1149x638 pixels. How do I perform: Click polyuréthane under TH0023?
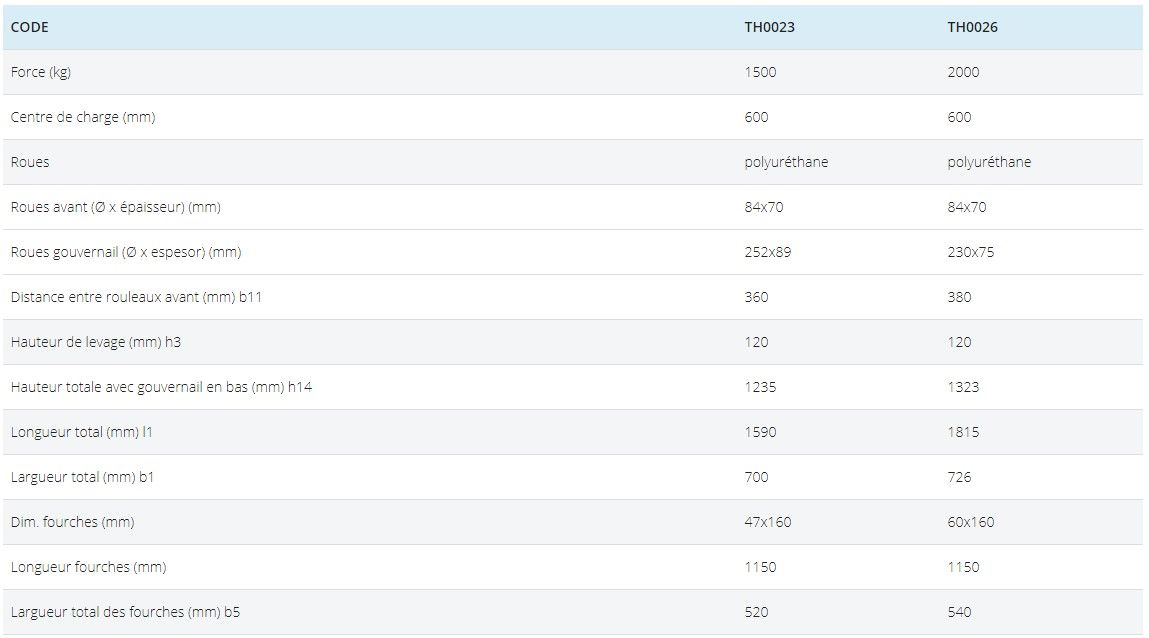pyautogui.click(x=786, y=162)
